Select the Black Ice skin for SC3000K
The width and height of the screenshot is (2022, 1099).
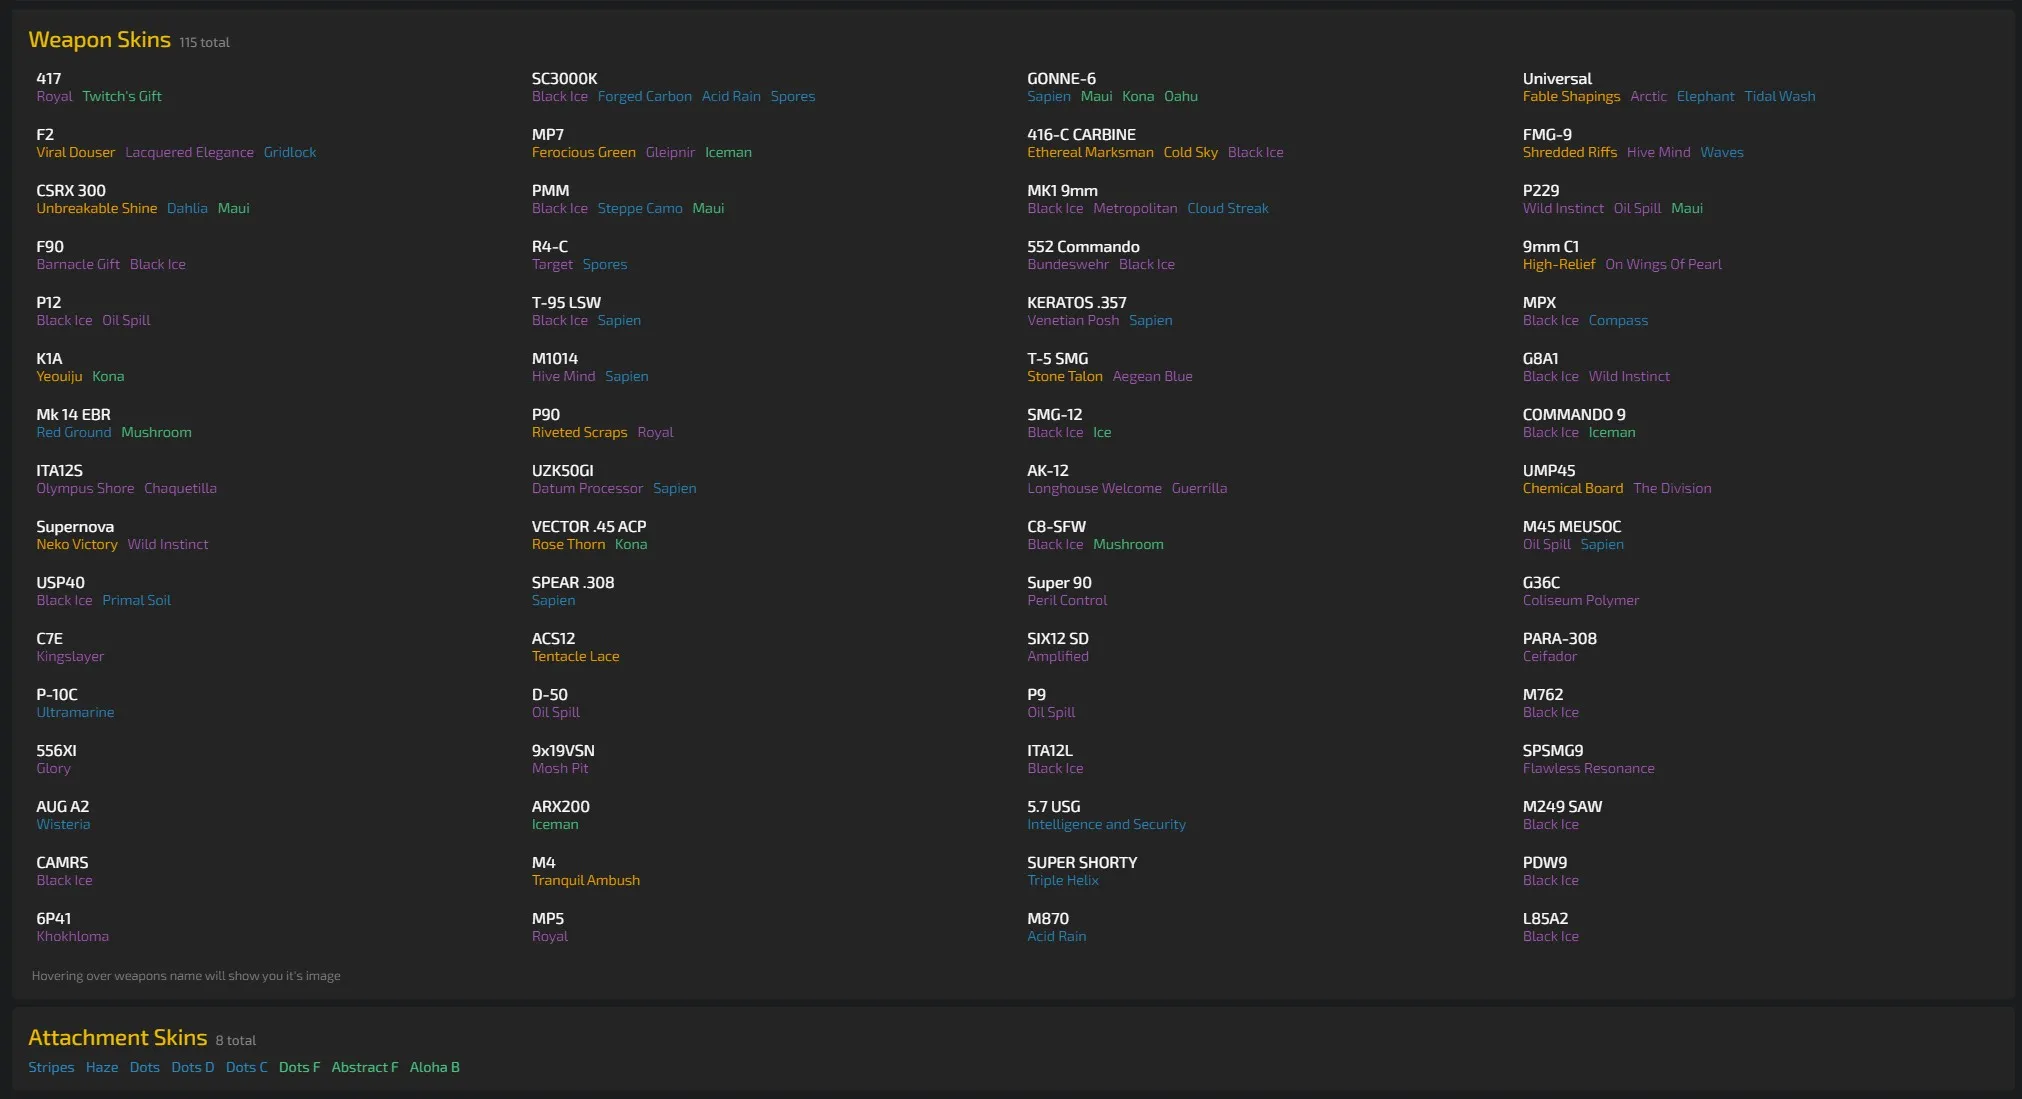click(x=560, y=96)
